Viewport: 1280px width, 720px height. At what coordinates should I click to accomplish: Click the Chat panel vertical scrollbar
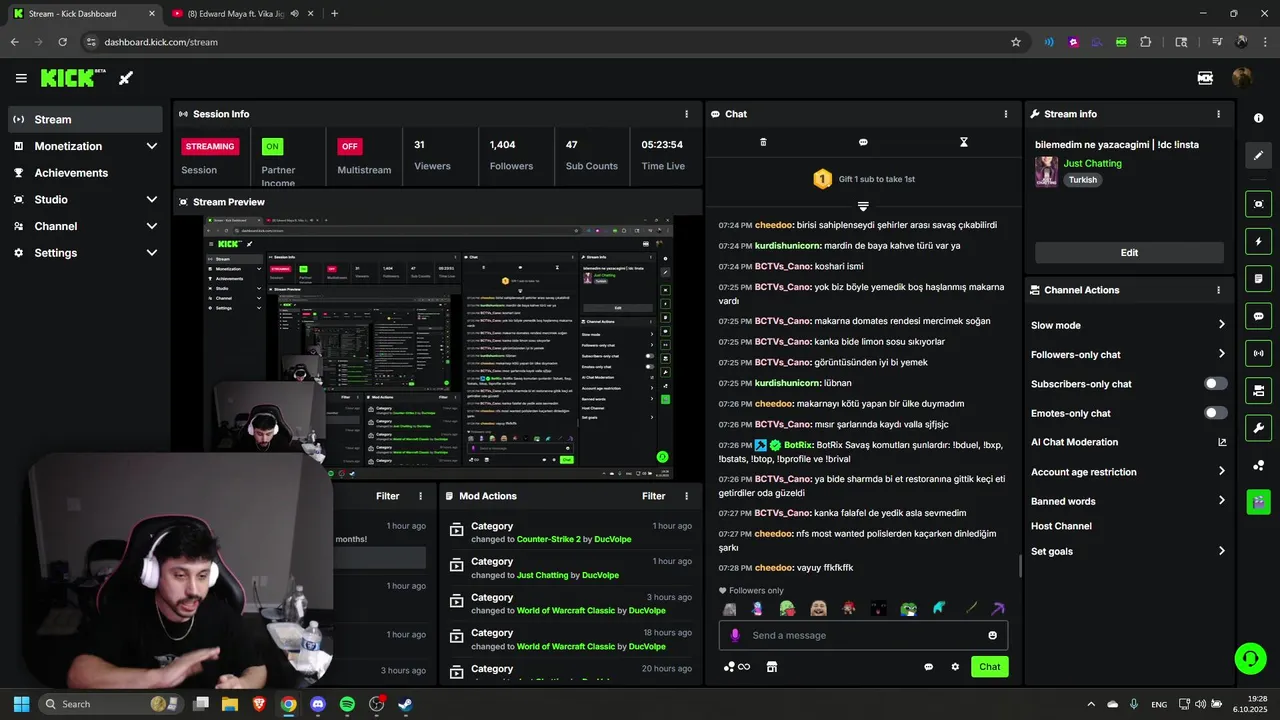click(x=1020, y=566)
